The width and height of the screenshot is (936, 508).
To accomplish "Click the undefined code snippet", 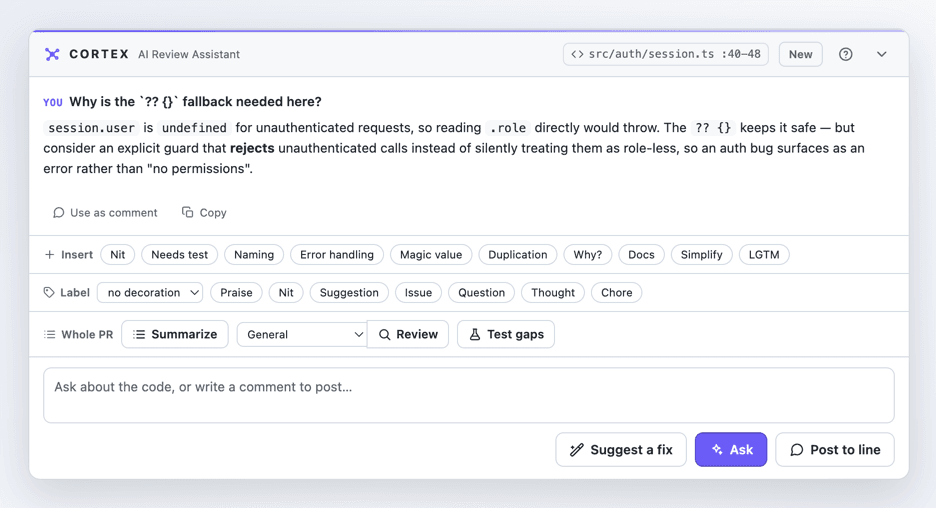I will (x=194, y=128).
